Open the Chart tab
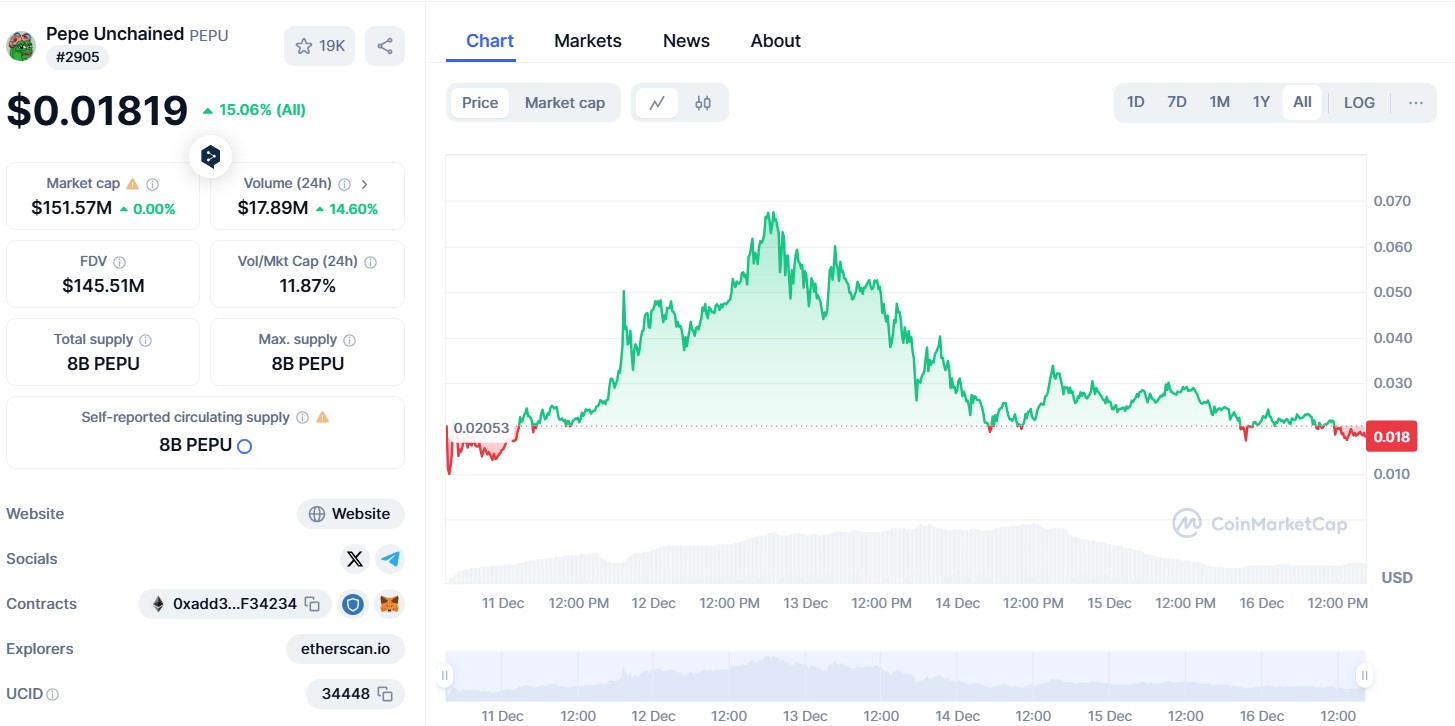The image size is (1455, 726). 490,41
